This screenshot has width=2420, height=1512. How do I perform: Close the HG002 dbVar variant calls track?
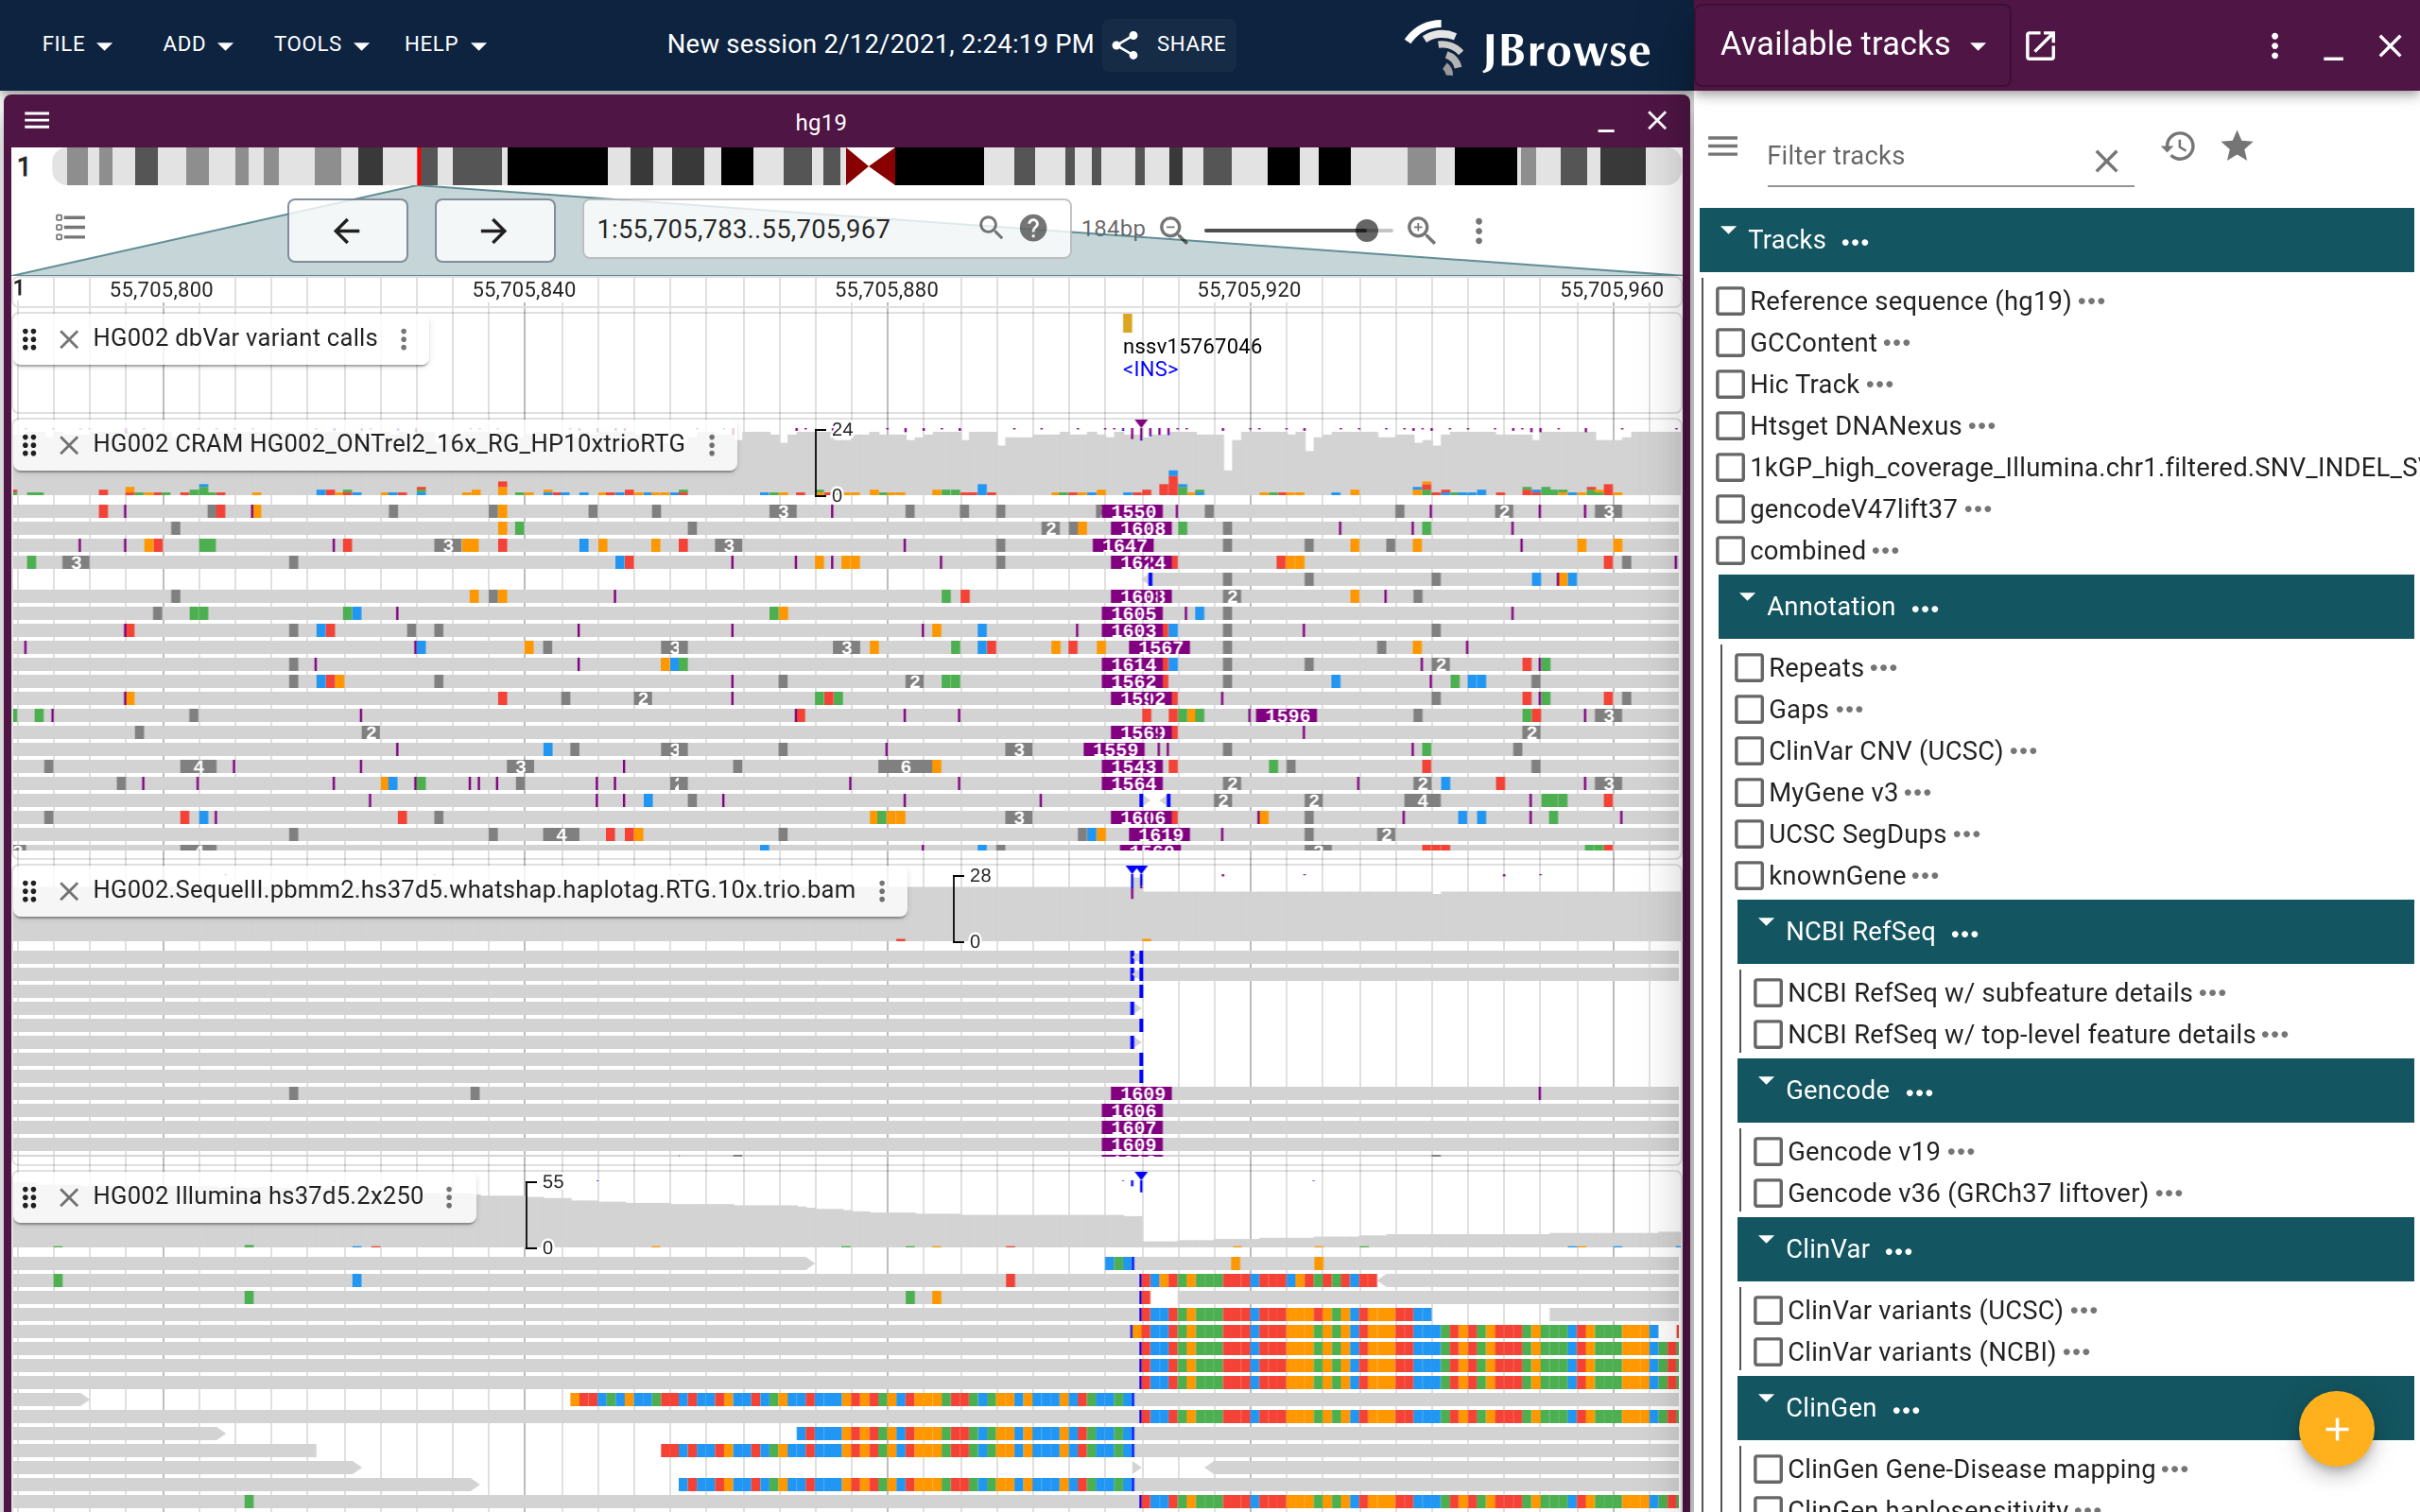(x=69, y=339)
